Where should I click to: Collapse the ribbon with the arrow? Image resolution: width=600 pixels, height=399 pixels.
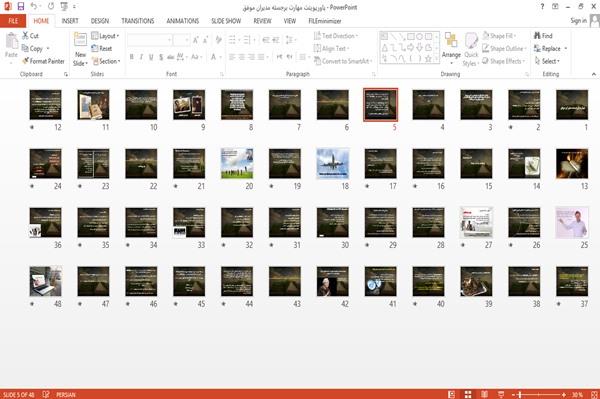[594, 74]
